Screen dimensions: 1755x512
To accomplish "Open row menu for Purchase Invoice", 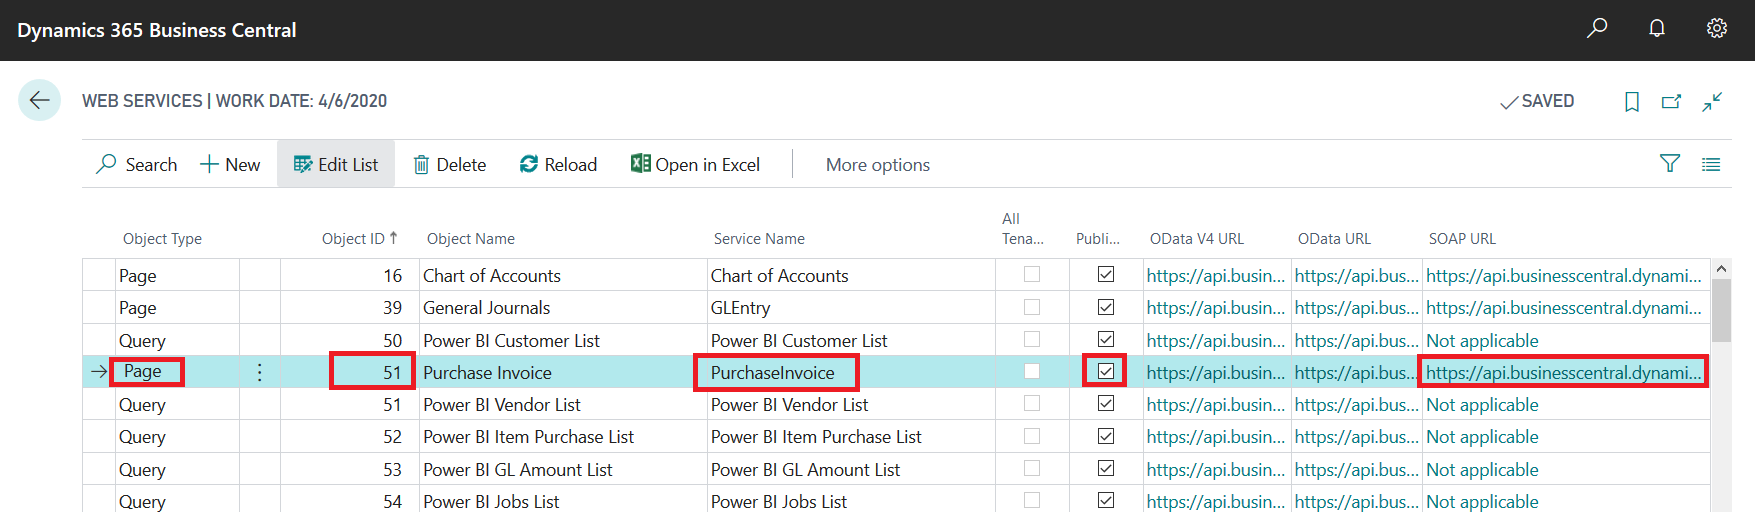I will point(260,372).
